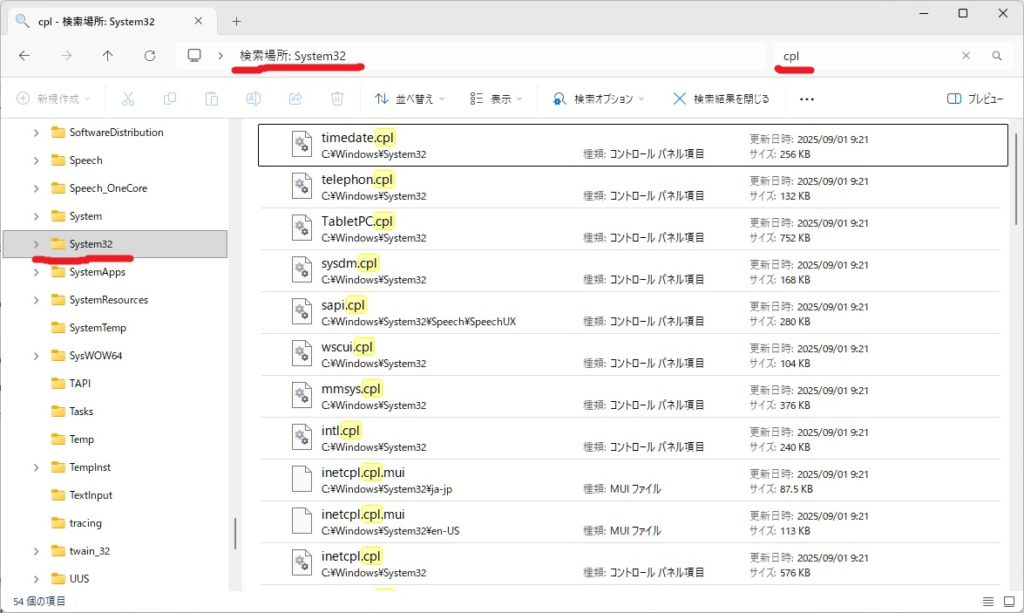Viewport: 1024px width, 613px height.
Task: Open the 並べ替え sort dropdown
Action: (410, 99)
